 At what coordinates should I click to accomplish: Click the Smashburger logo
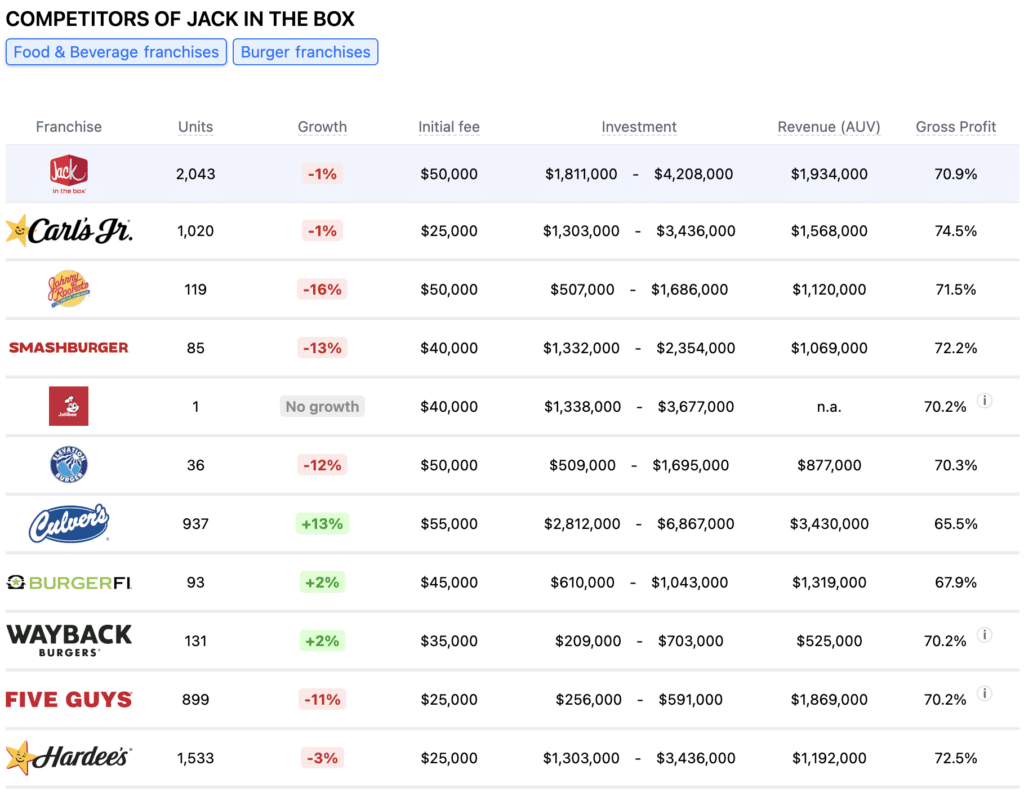pos(69,347)
